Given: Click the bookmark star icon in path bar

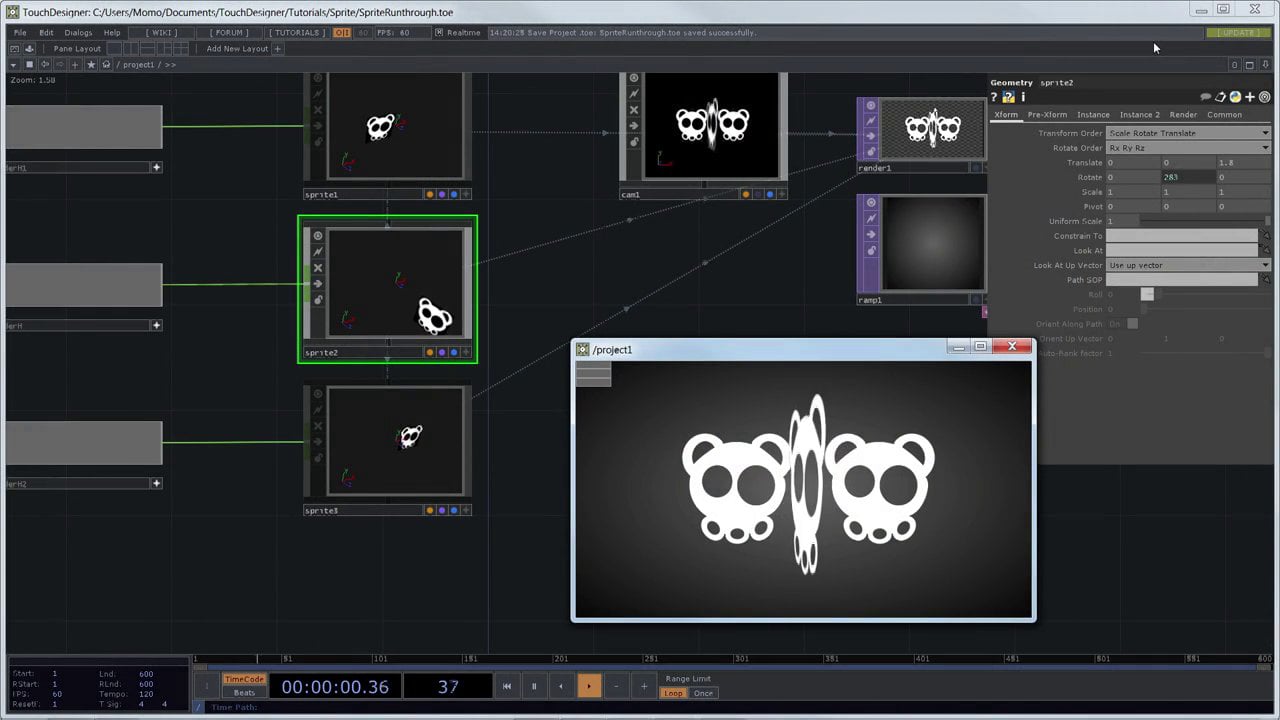Looking at the screenshot, I should click(91, 65).
